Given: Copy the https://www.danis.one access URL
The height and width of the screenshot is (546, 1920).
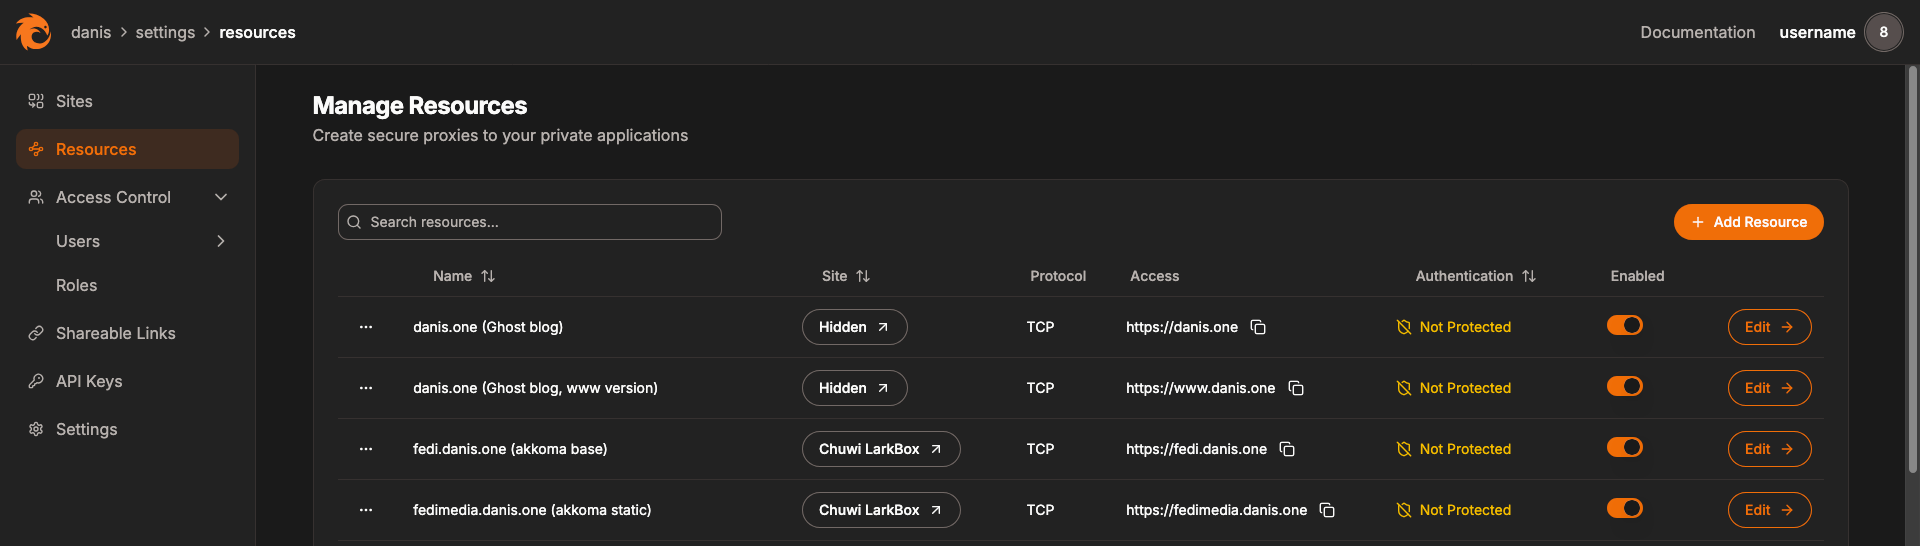Looking at the screenshot, I should click(1296, 388).
